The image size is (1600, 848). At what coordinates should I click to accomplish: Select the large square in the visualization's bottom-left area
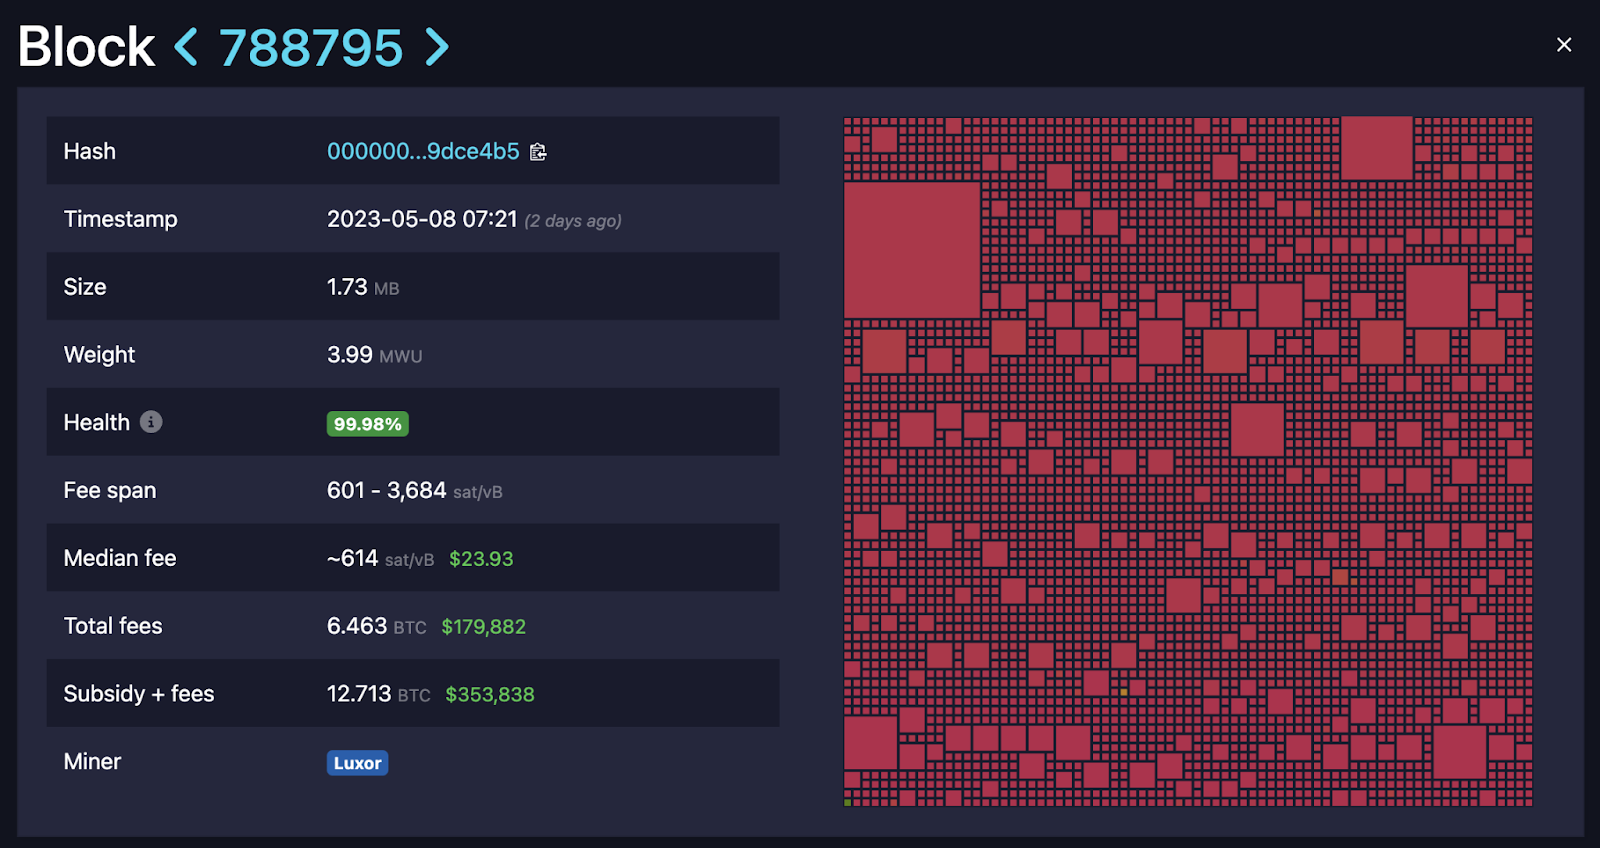870,743
